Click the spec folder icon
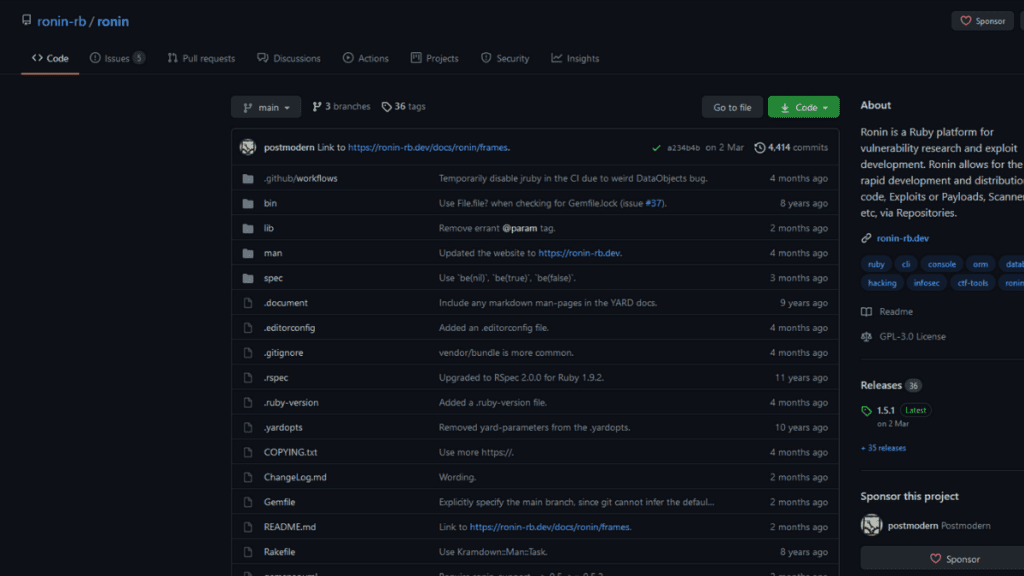 [248, 278]
